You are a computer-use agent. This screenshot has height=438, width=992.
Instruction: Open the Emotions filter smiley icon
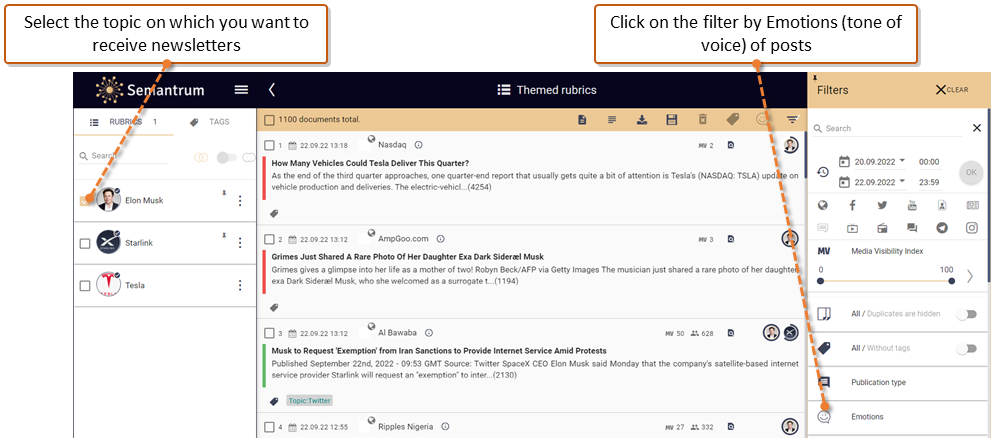[823, 416]
